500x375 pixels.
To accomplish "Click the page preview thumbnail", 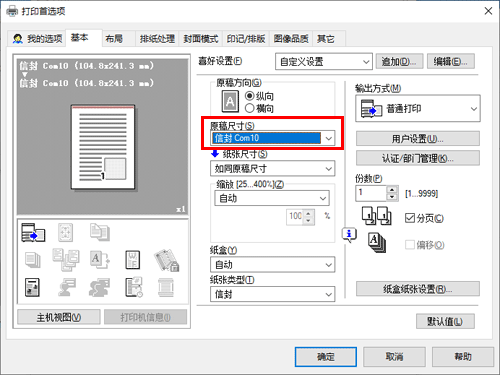I will (103, 147).
